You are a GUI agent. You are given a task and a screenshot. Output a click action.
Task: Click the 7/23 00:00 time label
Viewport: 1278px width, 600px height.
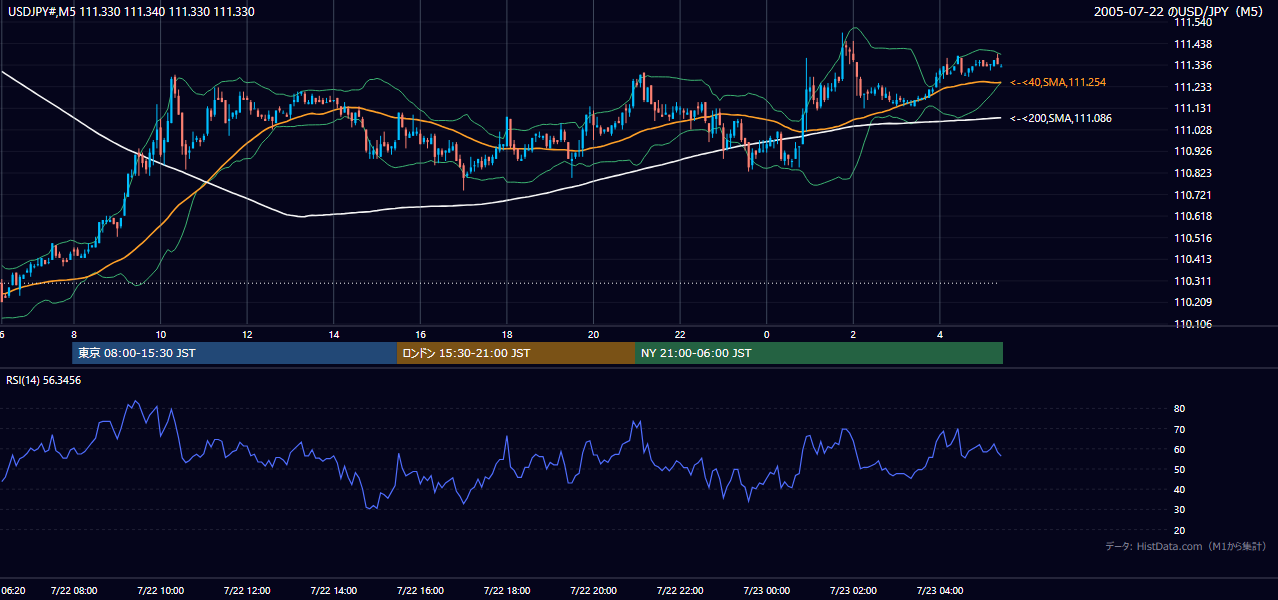tap(767, 591)
